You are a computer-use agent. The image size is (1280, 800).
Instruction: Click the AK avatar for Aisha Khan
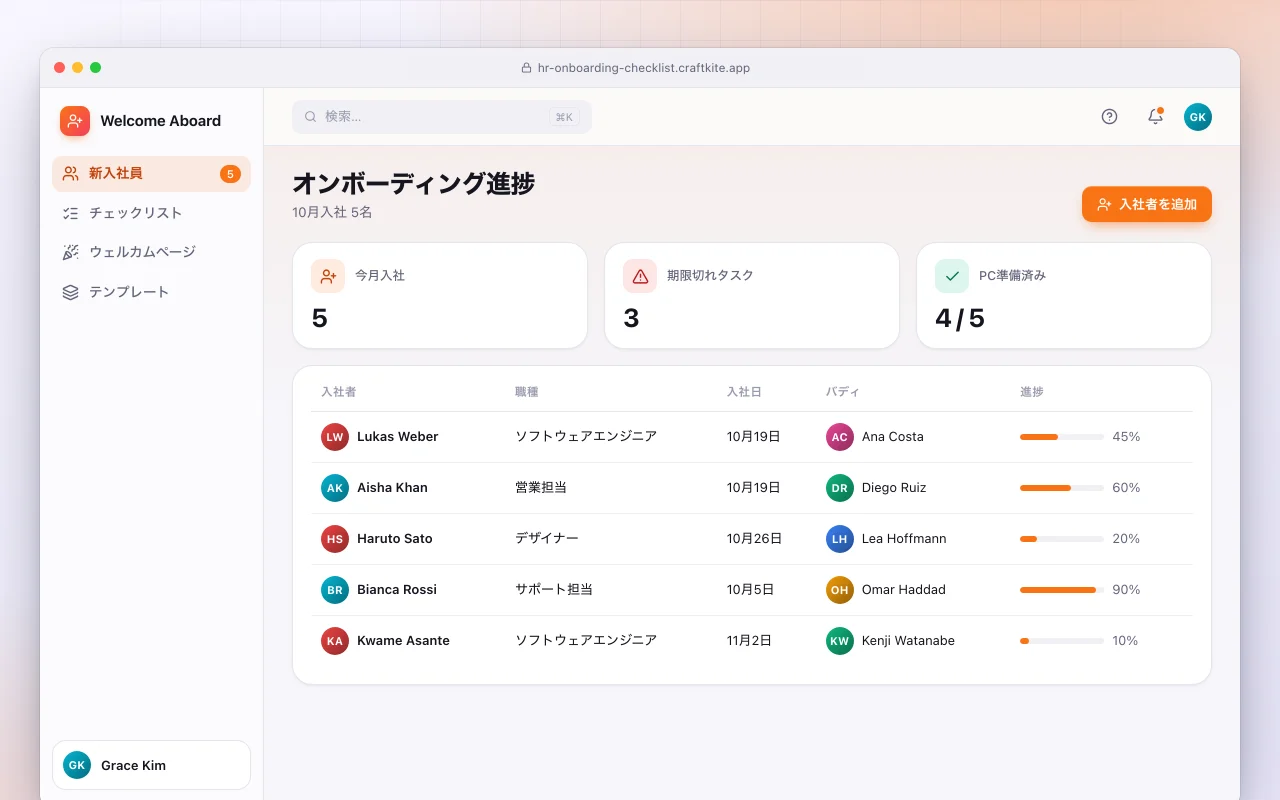[335, 488]
